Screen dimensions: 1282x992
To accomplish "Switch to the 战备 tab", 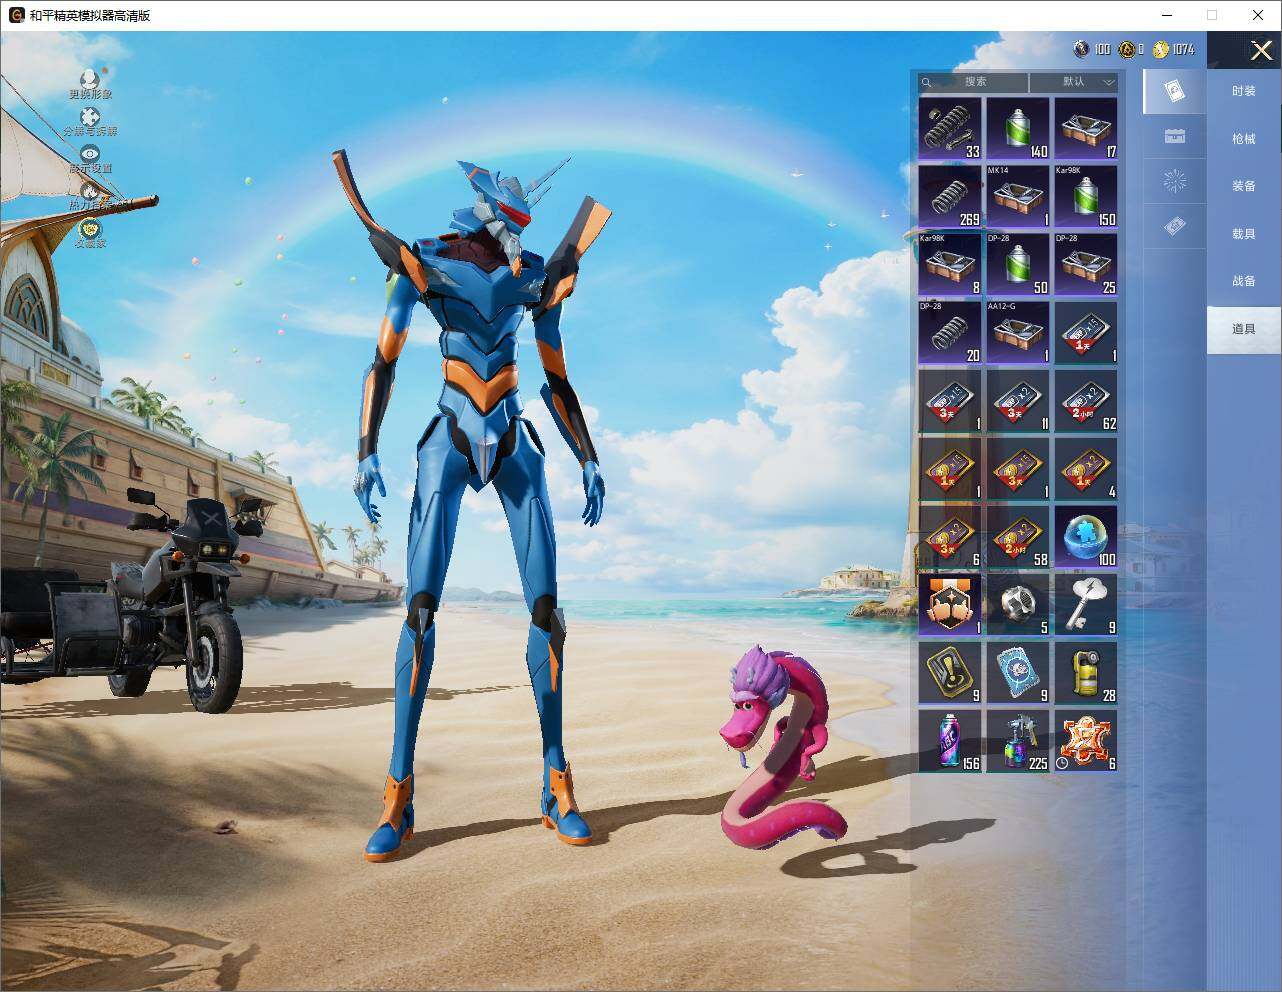I will tap(1244, 281).
